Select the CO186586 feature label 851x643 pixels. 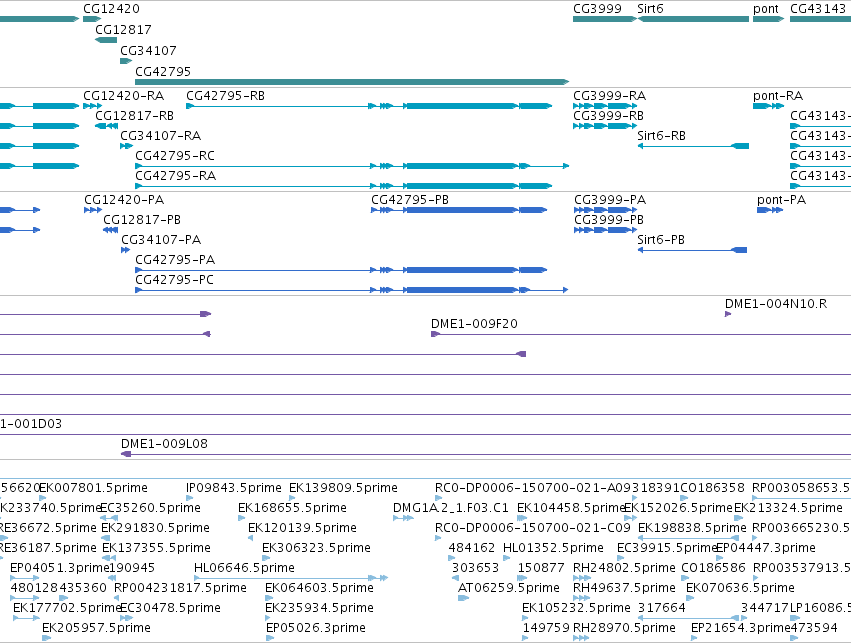point(713,569)
